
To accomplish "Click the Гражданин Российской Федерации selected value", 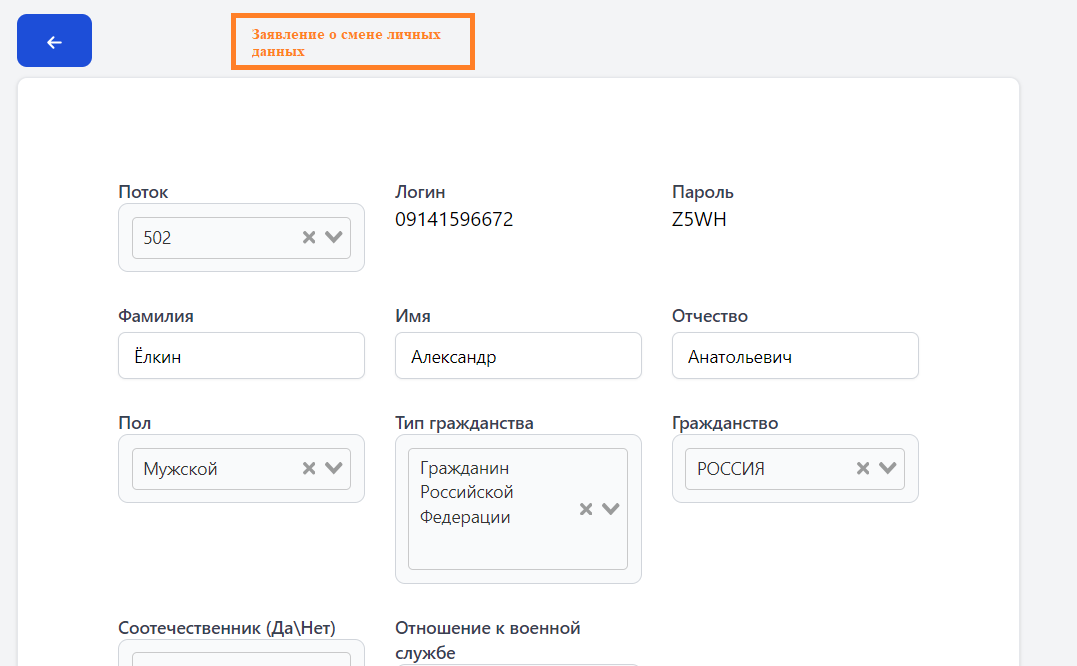I will tap(467, 493).
